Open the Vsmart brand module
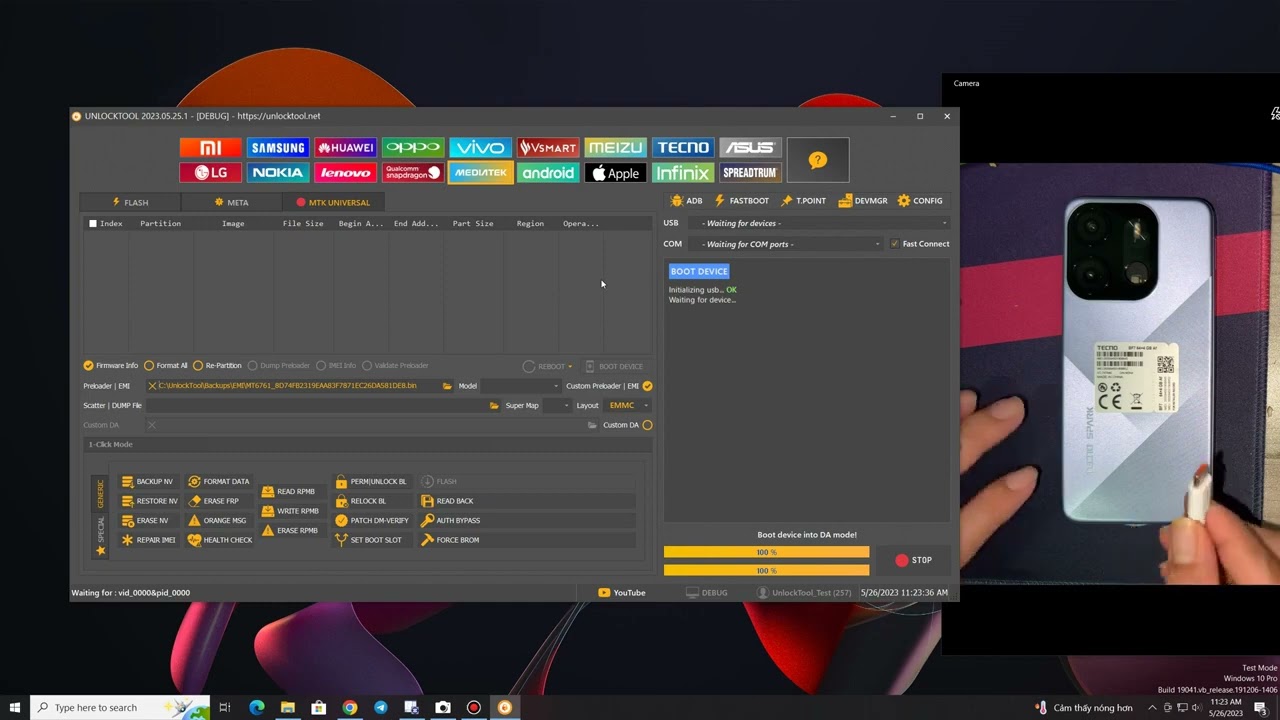Image resolution: width=1280 pixels, height=720 pixels. (548, 148)
